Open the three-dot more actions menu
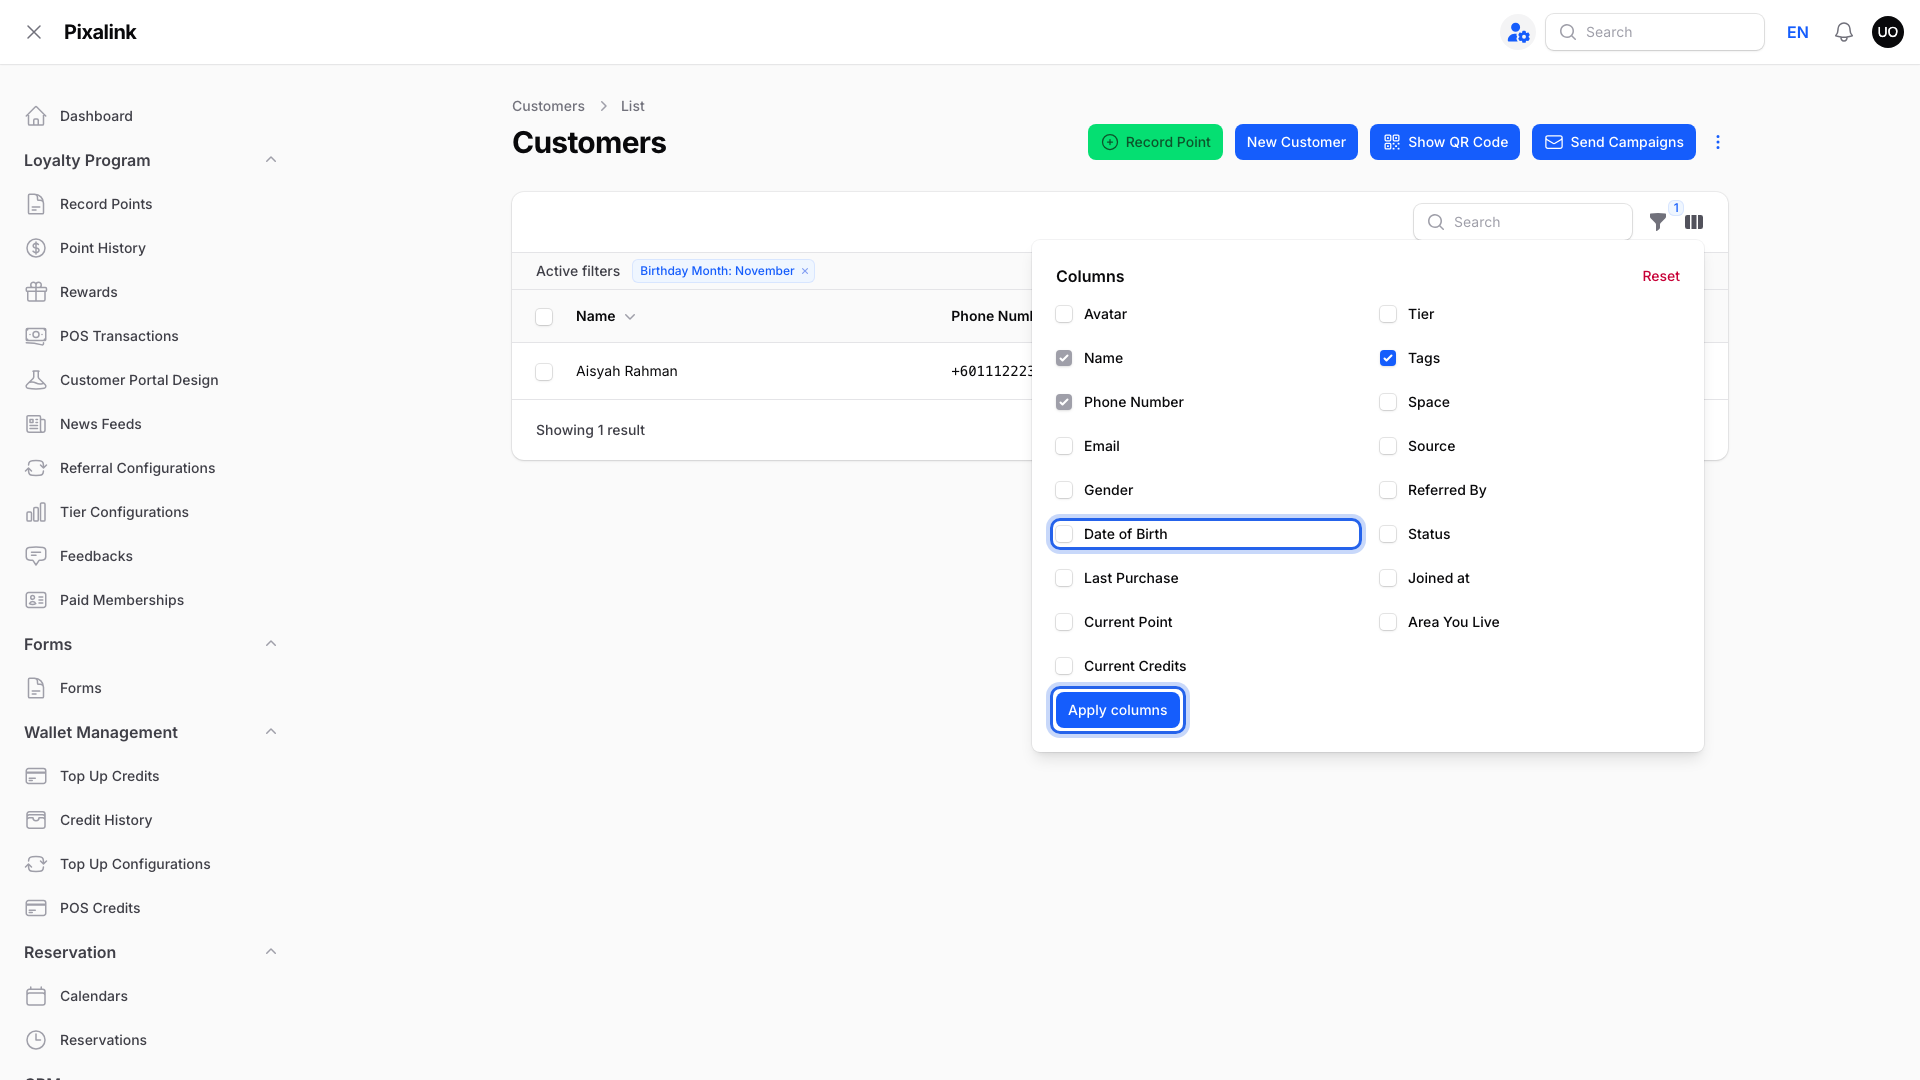The width and height of the screenshot is (1920, 1080). click(1718, 142)
